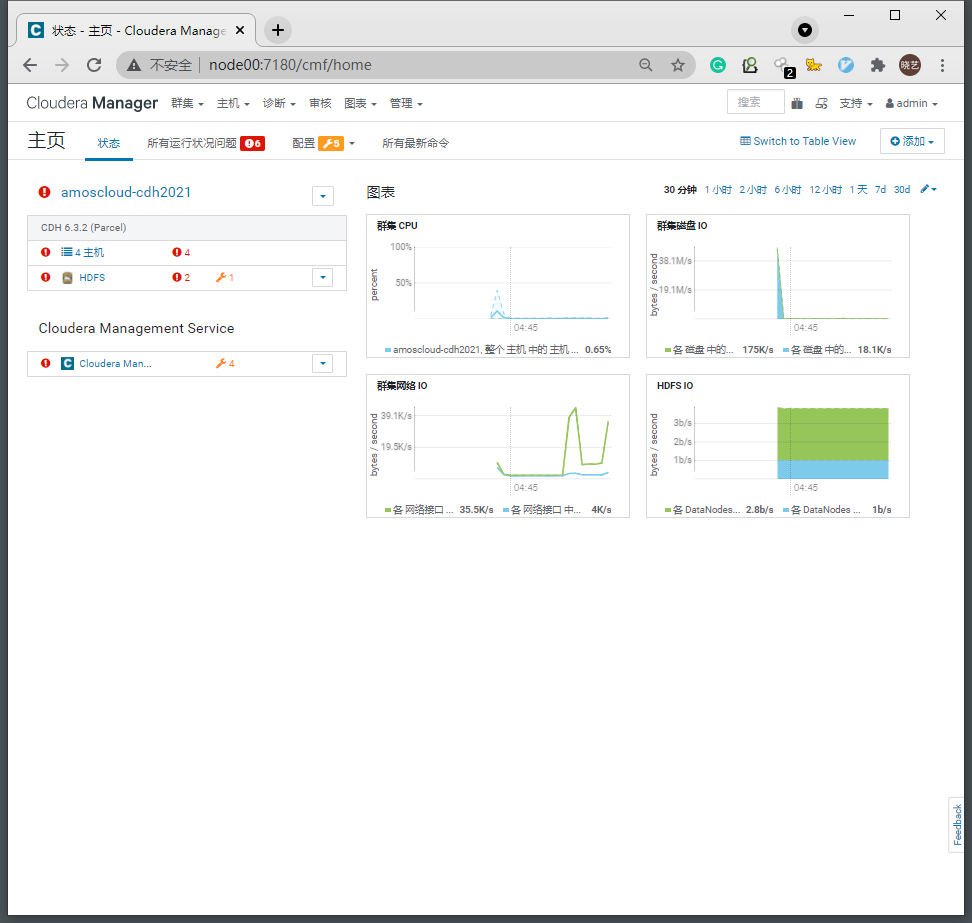Bookmark this page with the star icon

[678, 65]
